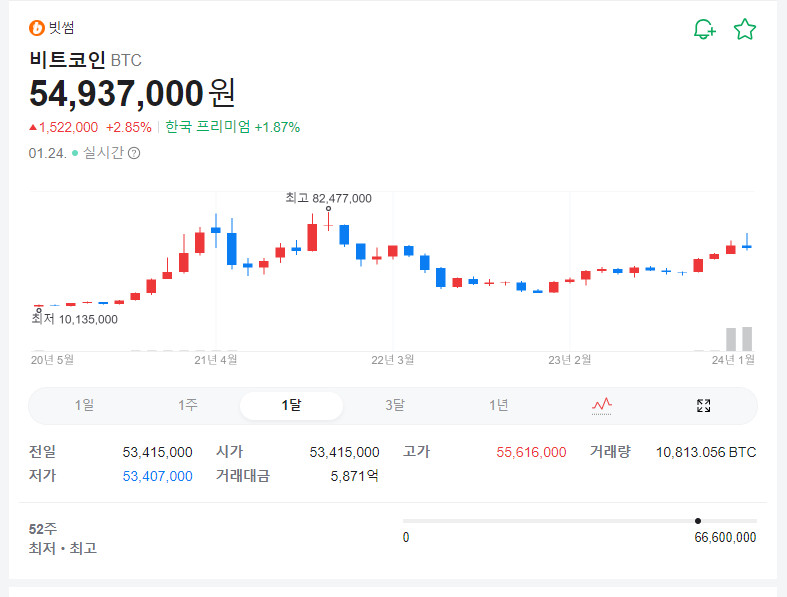Add Bitcoin to favorites with star icon
The width and height of the screenshot is (787, 597).
tap(745, 29)
